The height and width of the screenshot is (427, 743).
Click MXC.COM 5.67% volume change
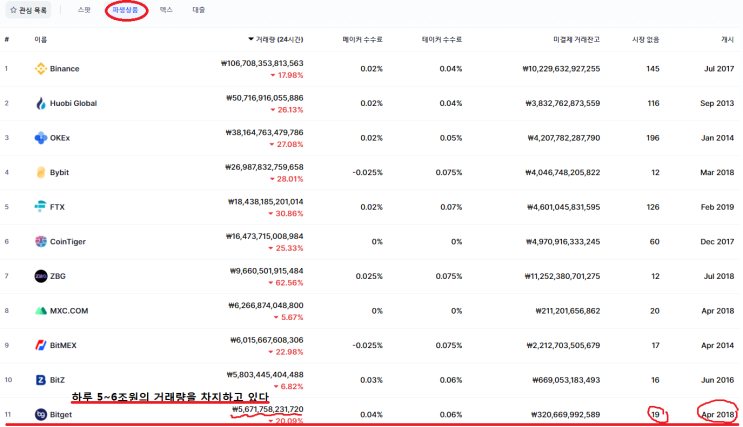click(288, 318)
